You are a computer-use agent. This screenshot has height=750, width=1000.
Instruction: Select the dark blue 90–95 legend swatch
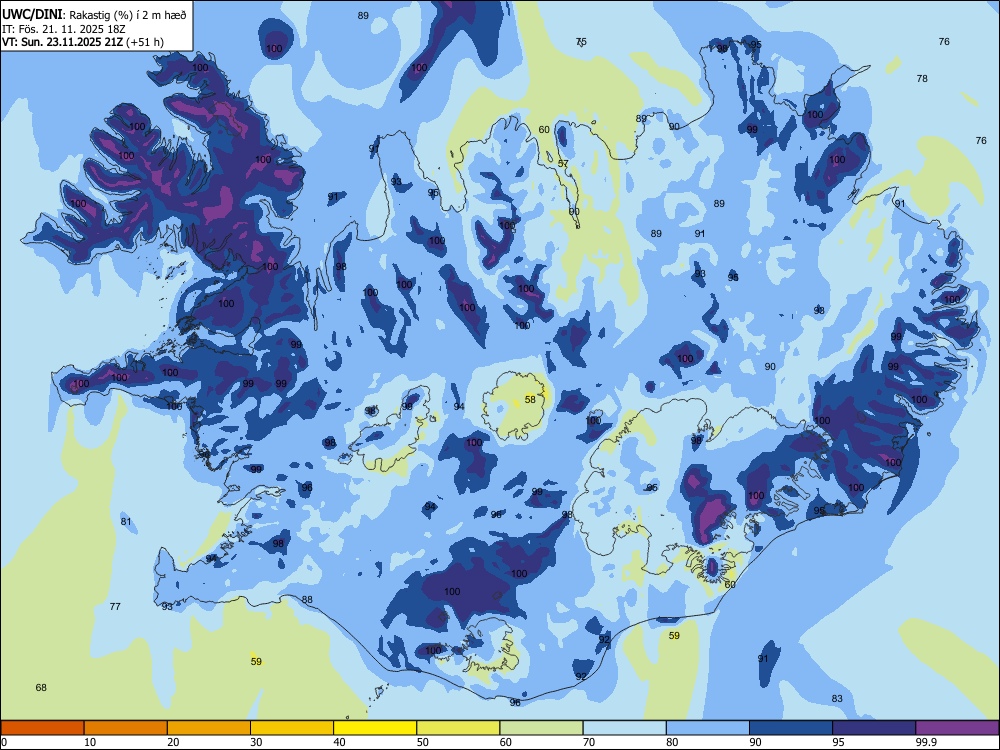coord(791,728)
